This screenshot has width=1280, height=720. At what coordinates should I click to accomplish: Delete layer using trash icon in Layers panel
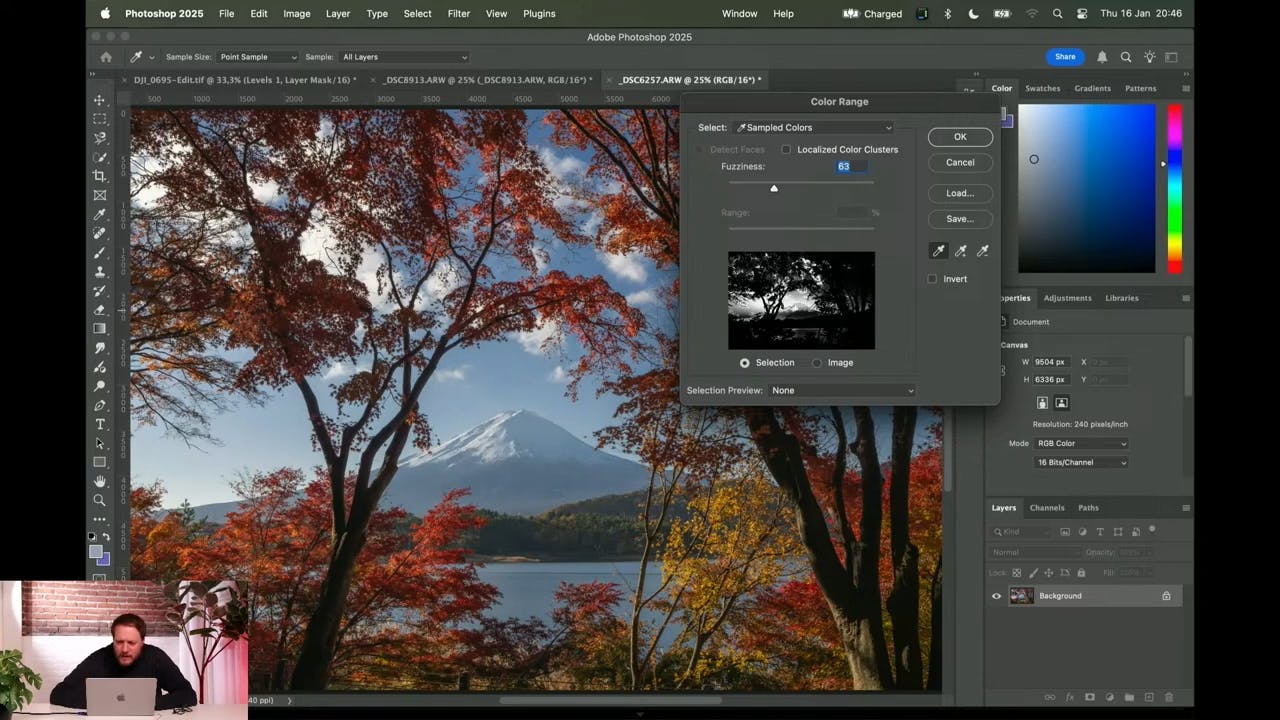coord(1168,697)
